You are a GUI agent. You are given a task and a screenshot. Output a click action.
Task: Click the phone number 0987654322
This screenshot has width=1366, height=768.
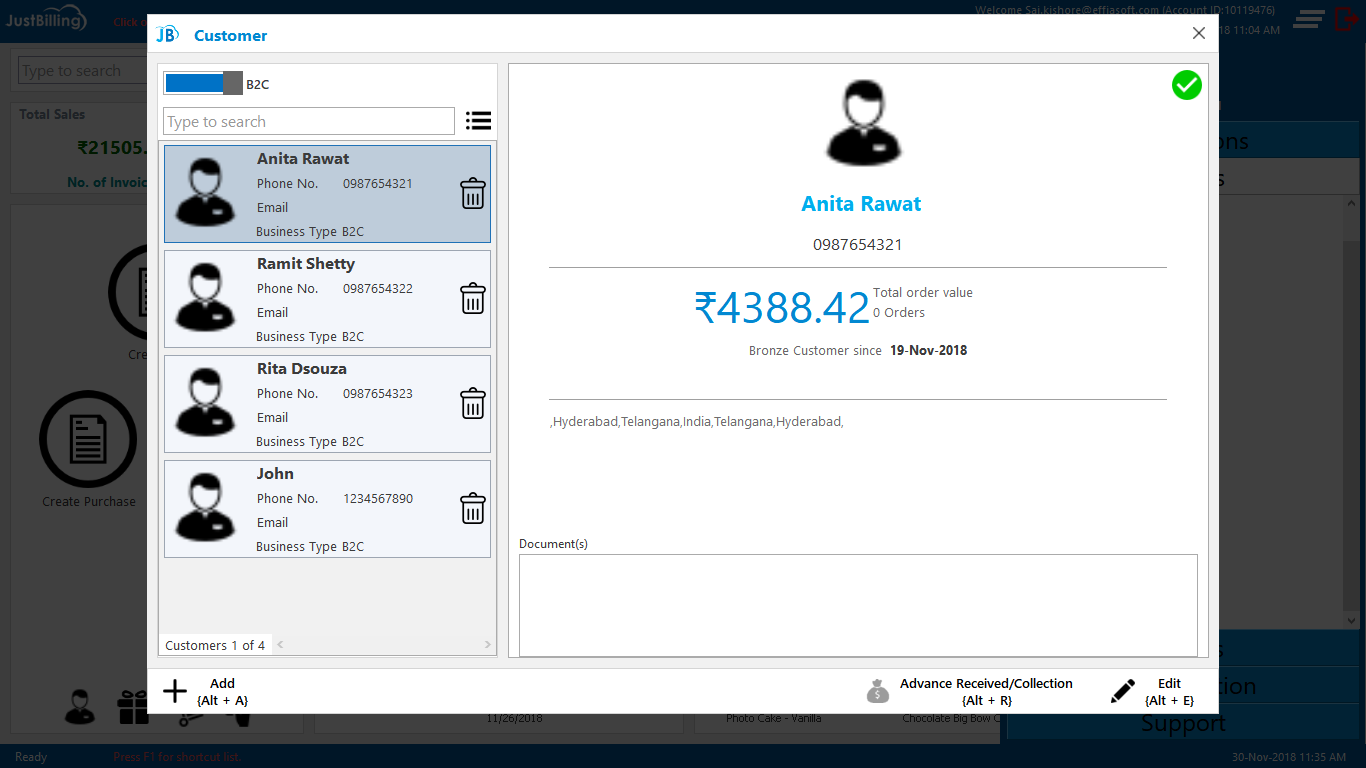point(378,288)
